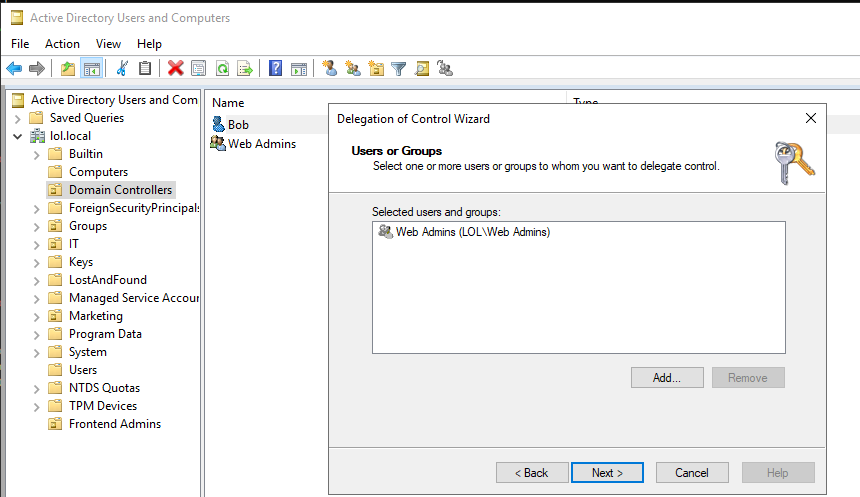Click the Up one level folder icon

coord(68,69)
